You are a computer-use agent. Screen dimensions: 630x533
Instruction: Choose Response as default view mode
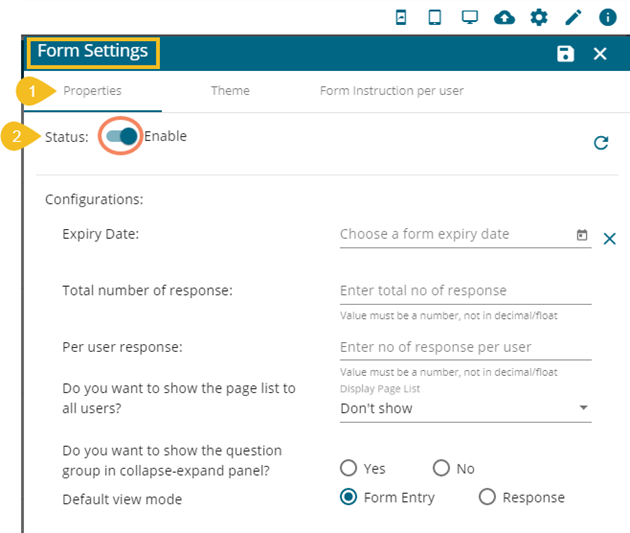487,497
